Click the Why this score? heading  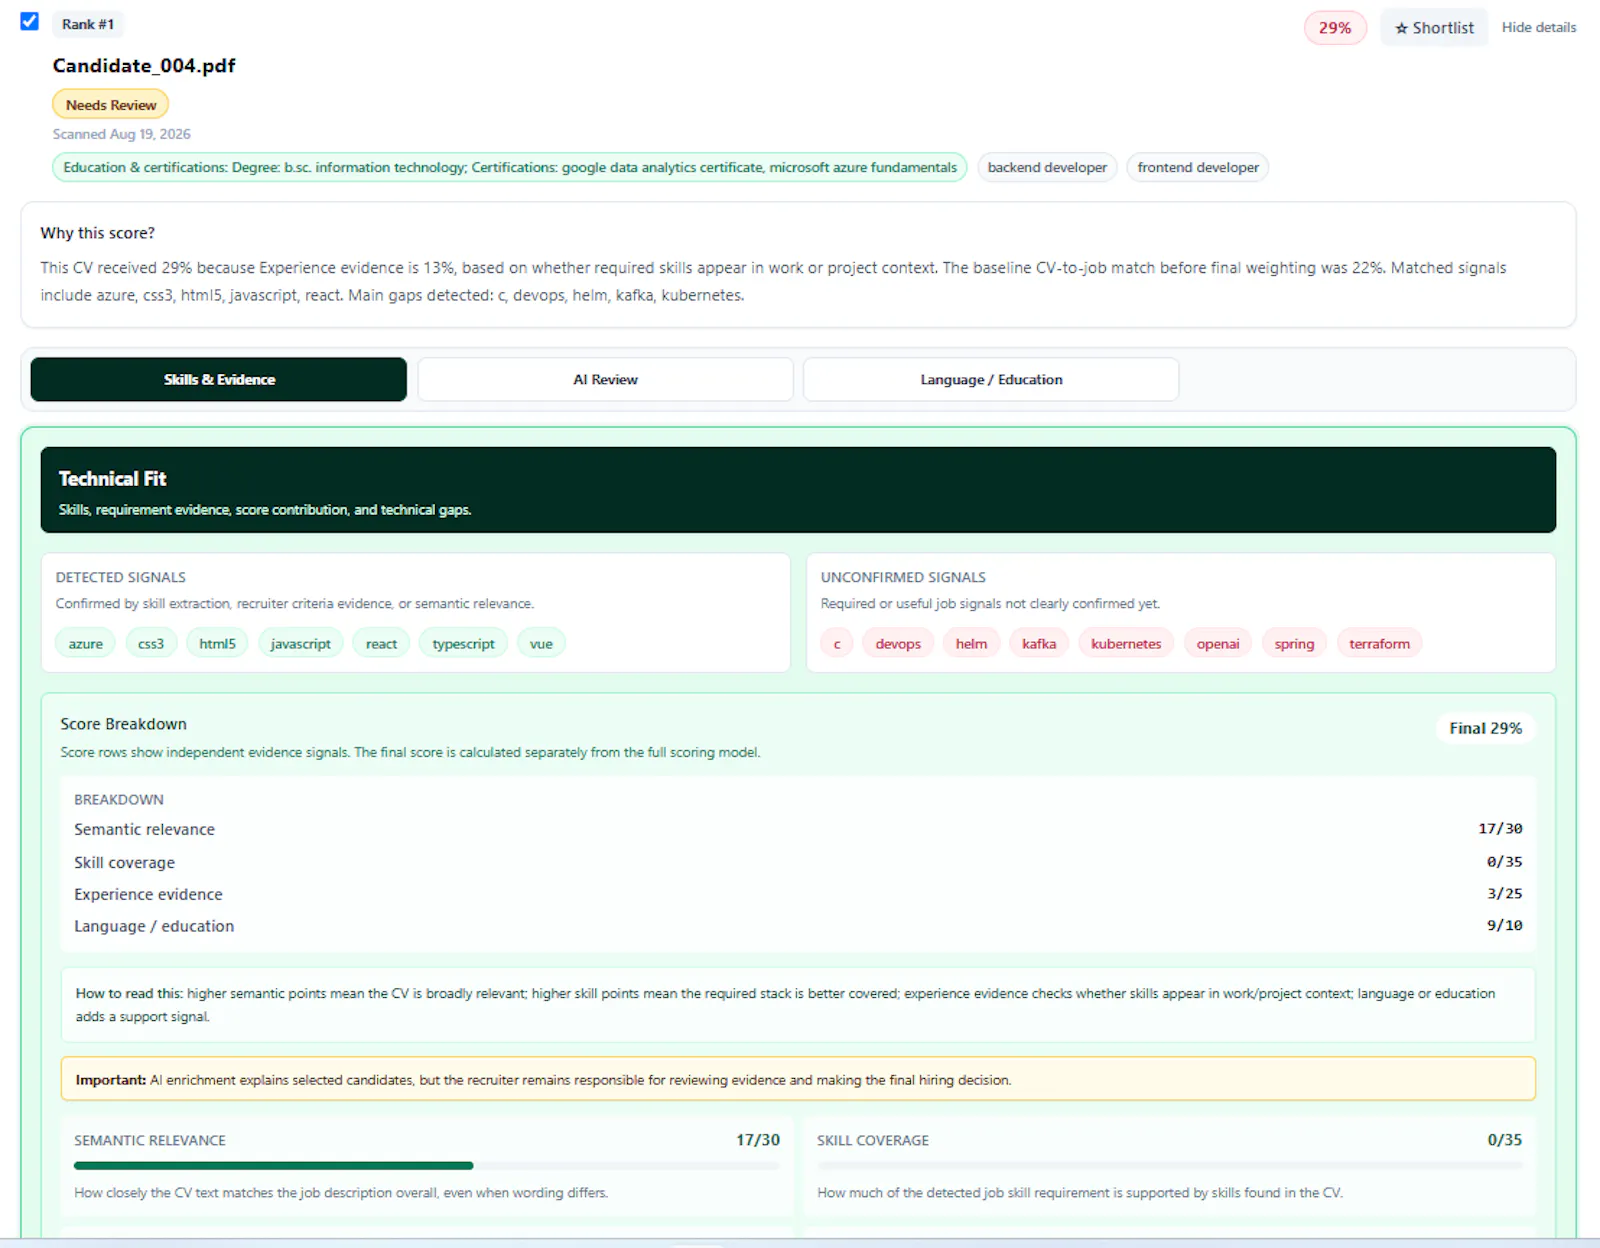tap(98, 233)
